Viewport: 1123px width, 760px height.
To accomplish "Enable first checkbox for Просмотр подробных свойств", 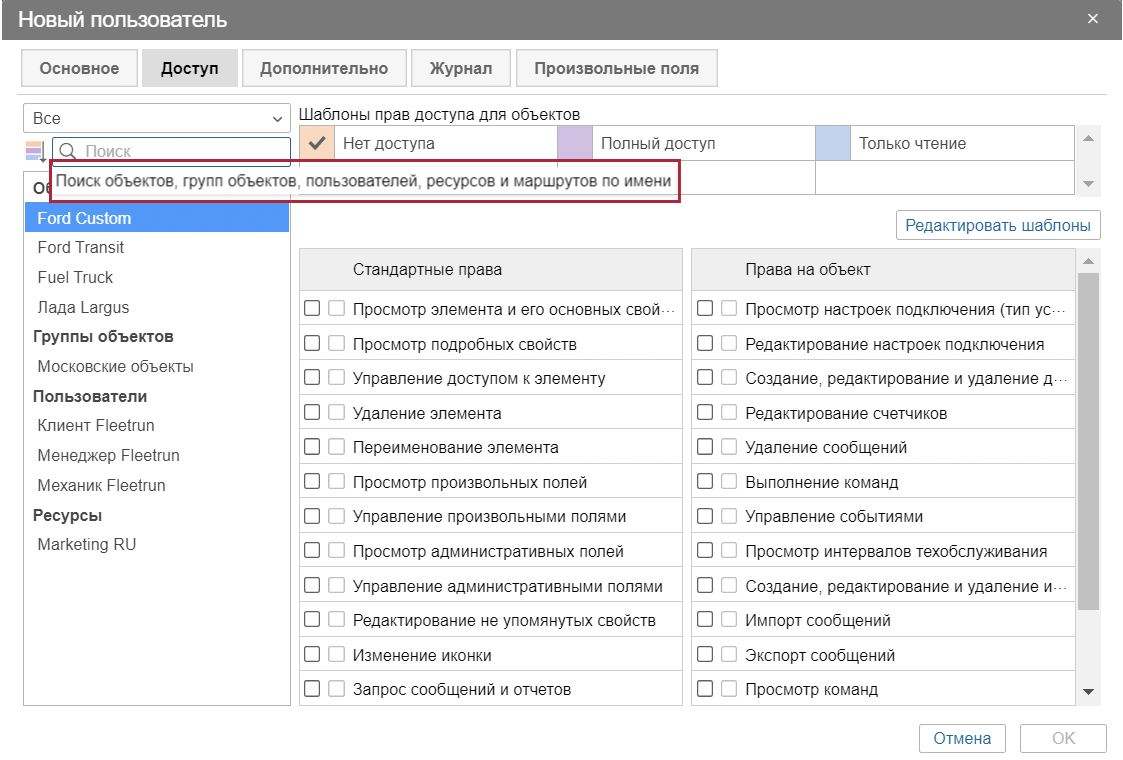I will click(312, 344).
